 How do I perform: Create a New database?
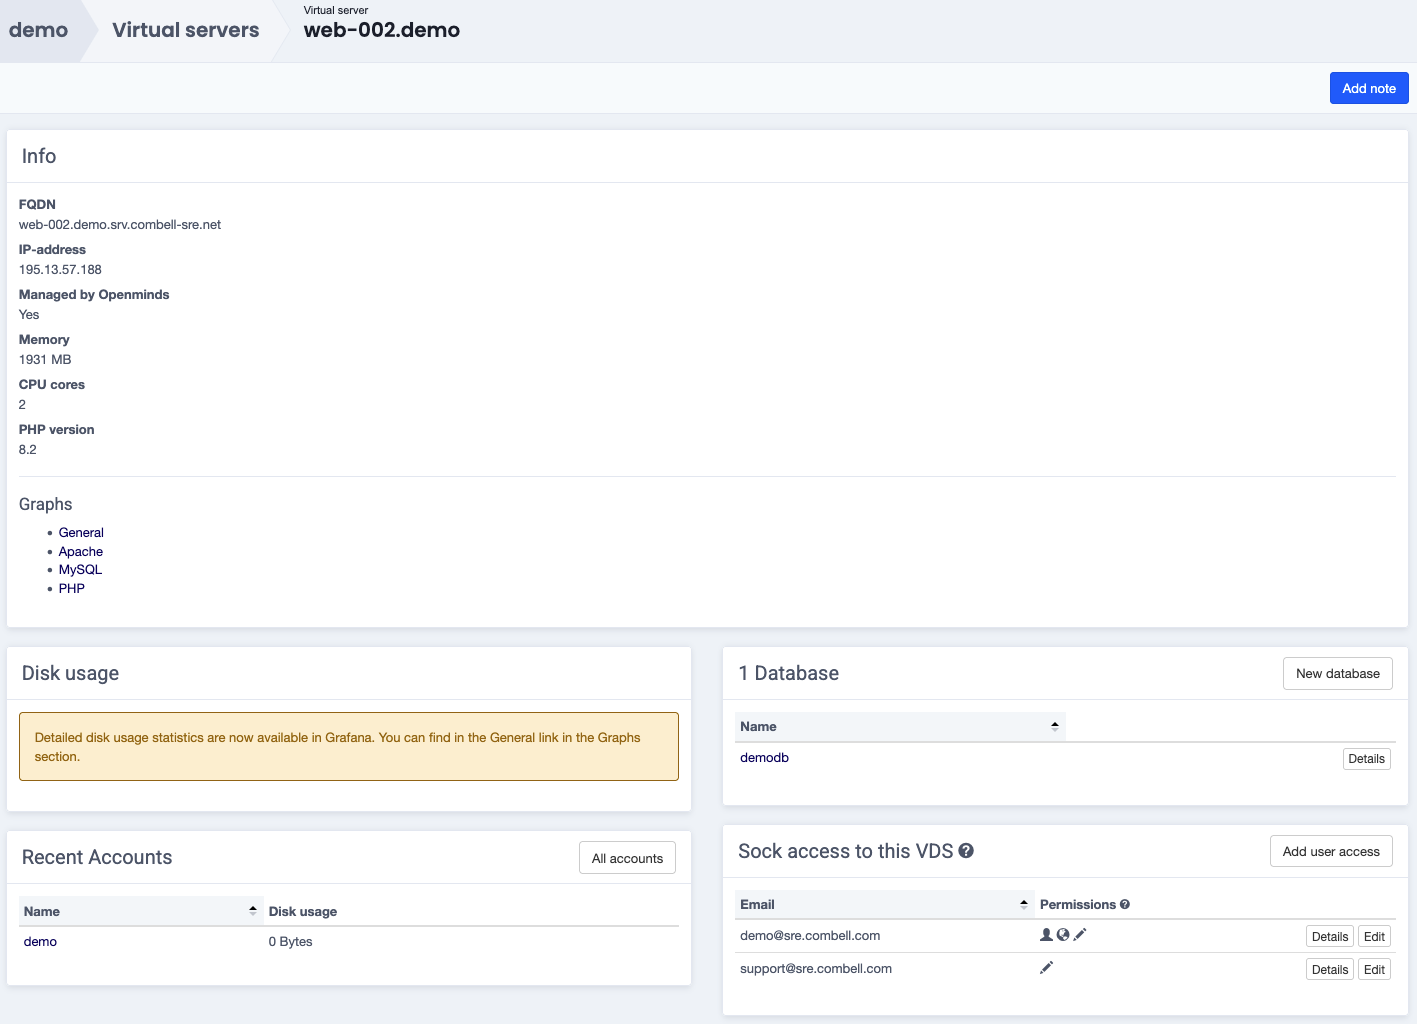tap(1337, 674)
